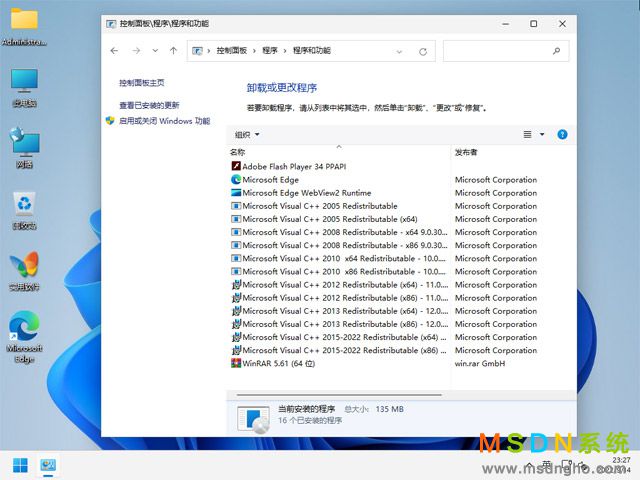Open recent locations dropdown arrow
Viewport: 640px width, 480px height.
pyautogui.click(x=155, y=51)
